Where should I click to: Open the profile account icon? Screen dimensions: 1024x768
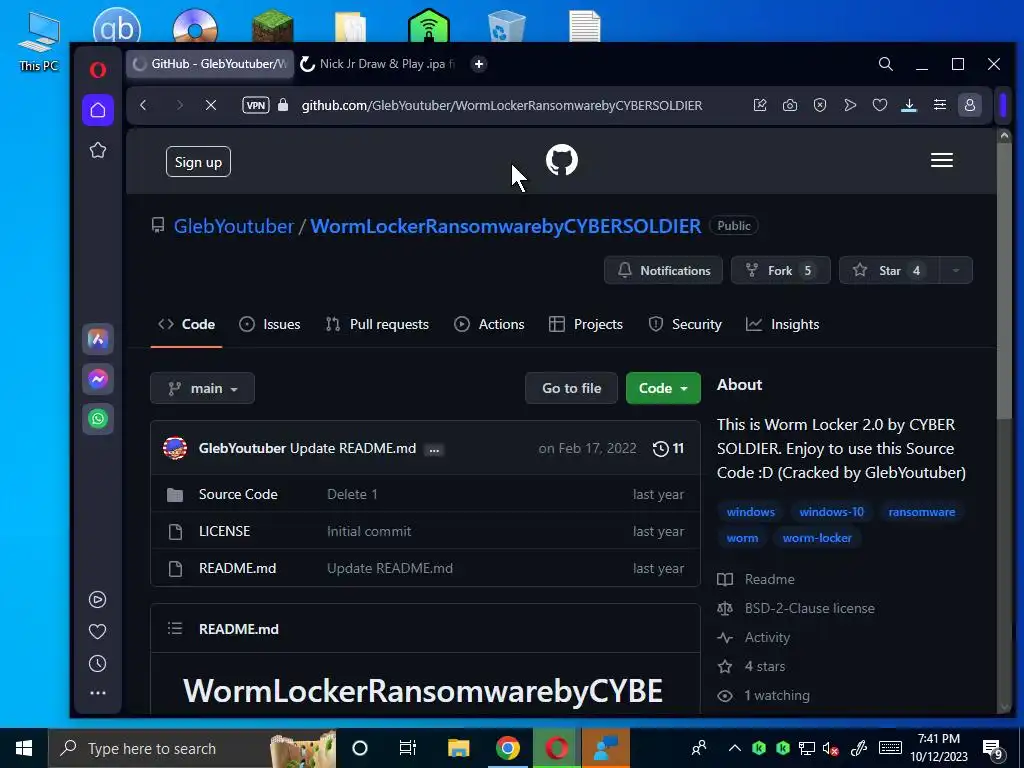(x=970, y=105)
